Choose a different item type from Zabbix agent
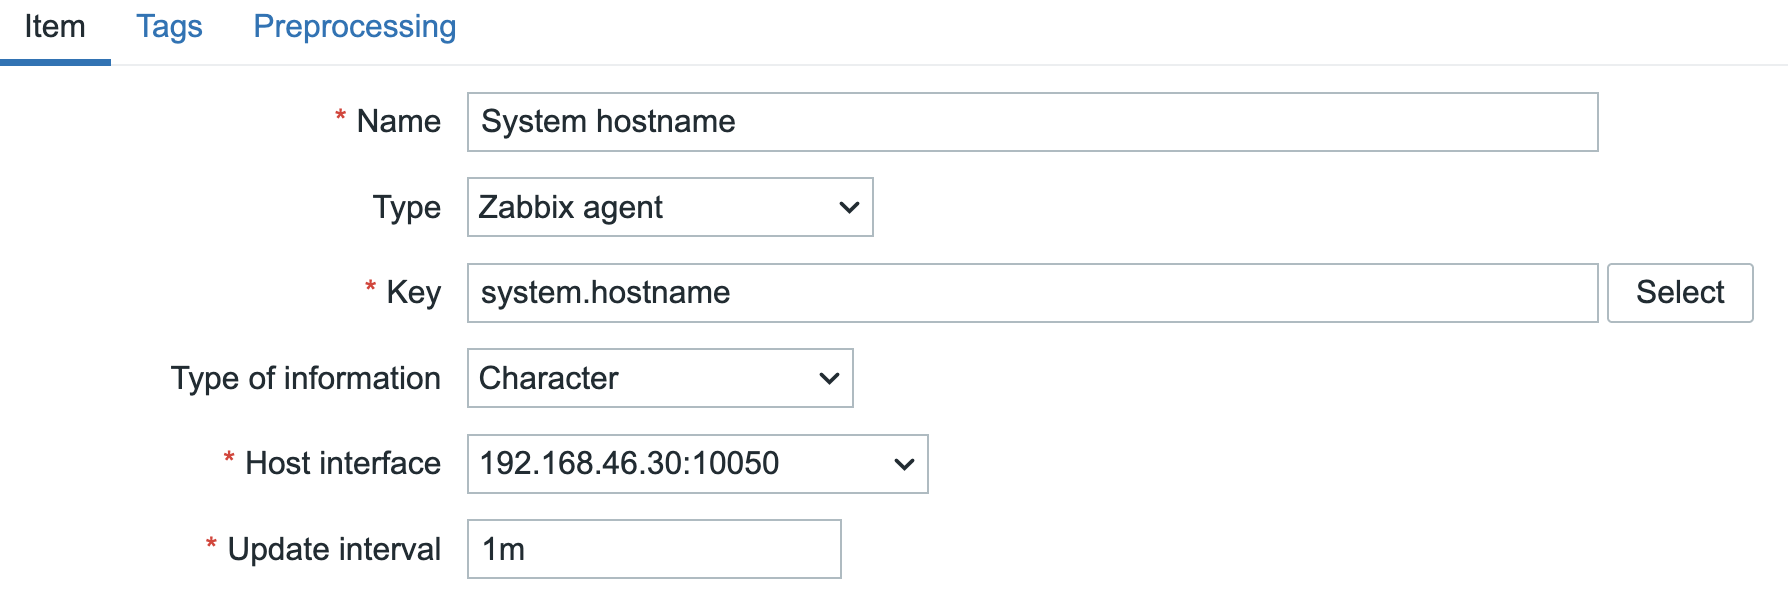Screen dimensions: 1788x596 pyautogui.click(x=668, y=207)
